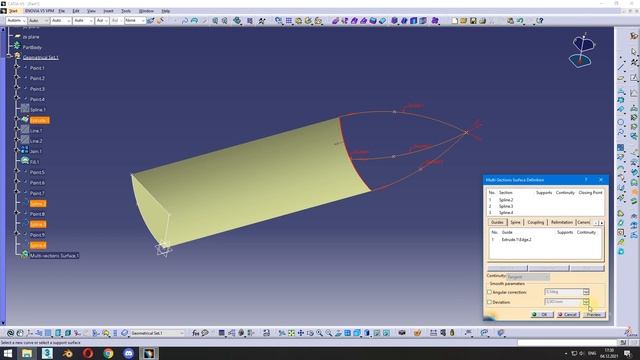
Task: Select Spline.3 in the Section list
Action: [x=506, y=206]
